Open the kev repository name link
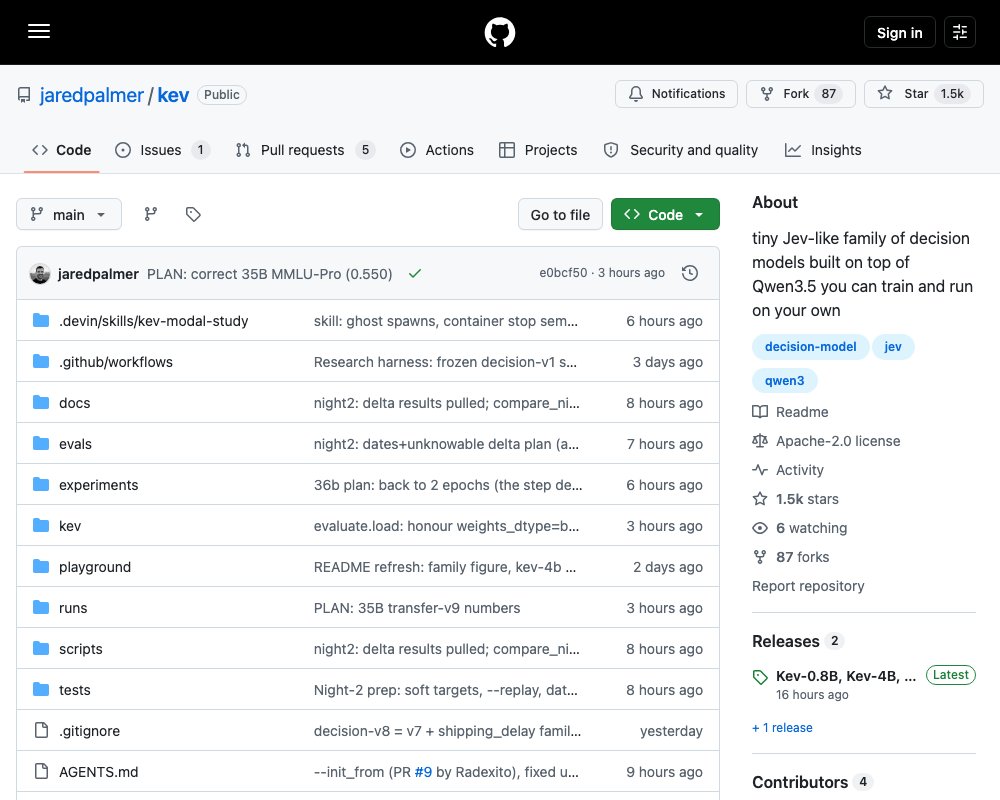The image size is (1000, 800). pyautogui.click(x=173, y=95)
